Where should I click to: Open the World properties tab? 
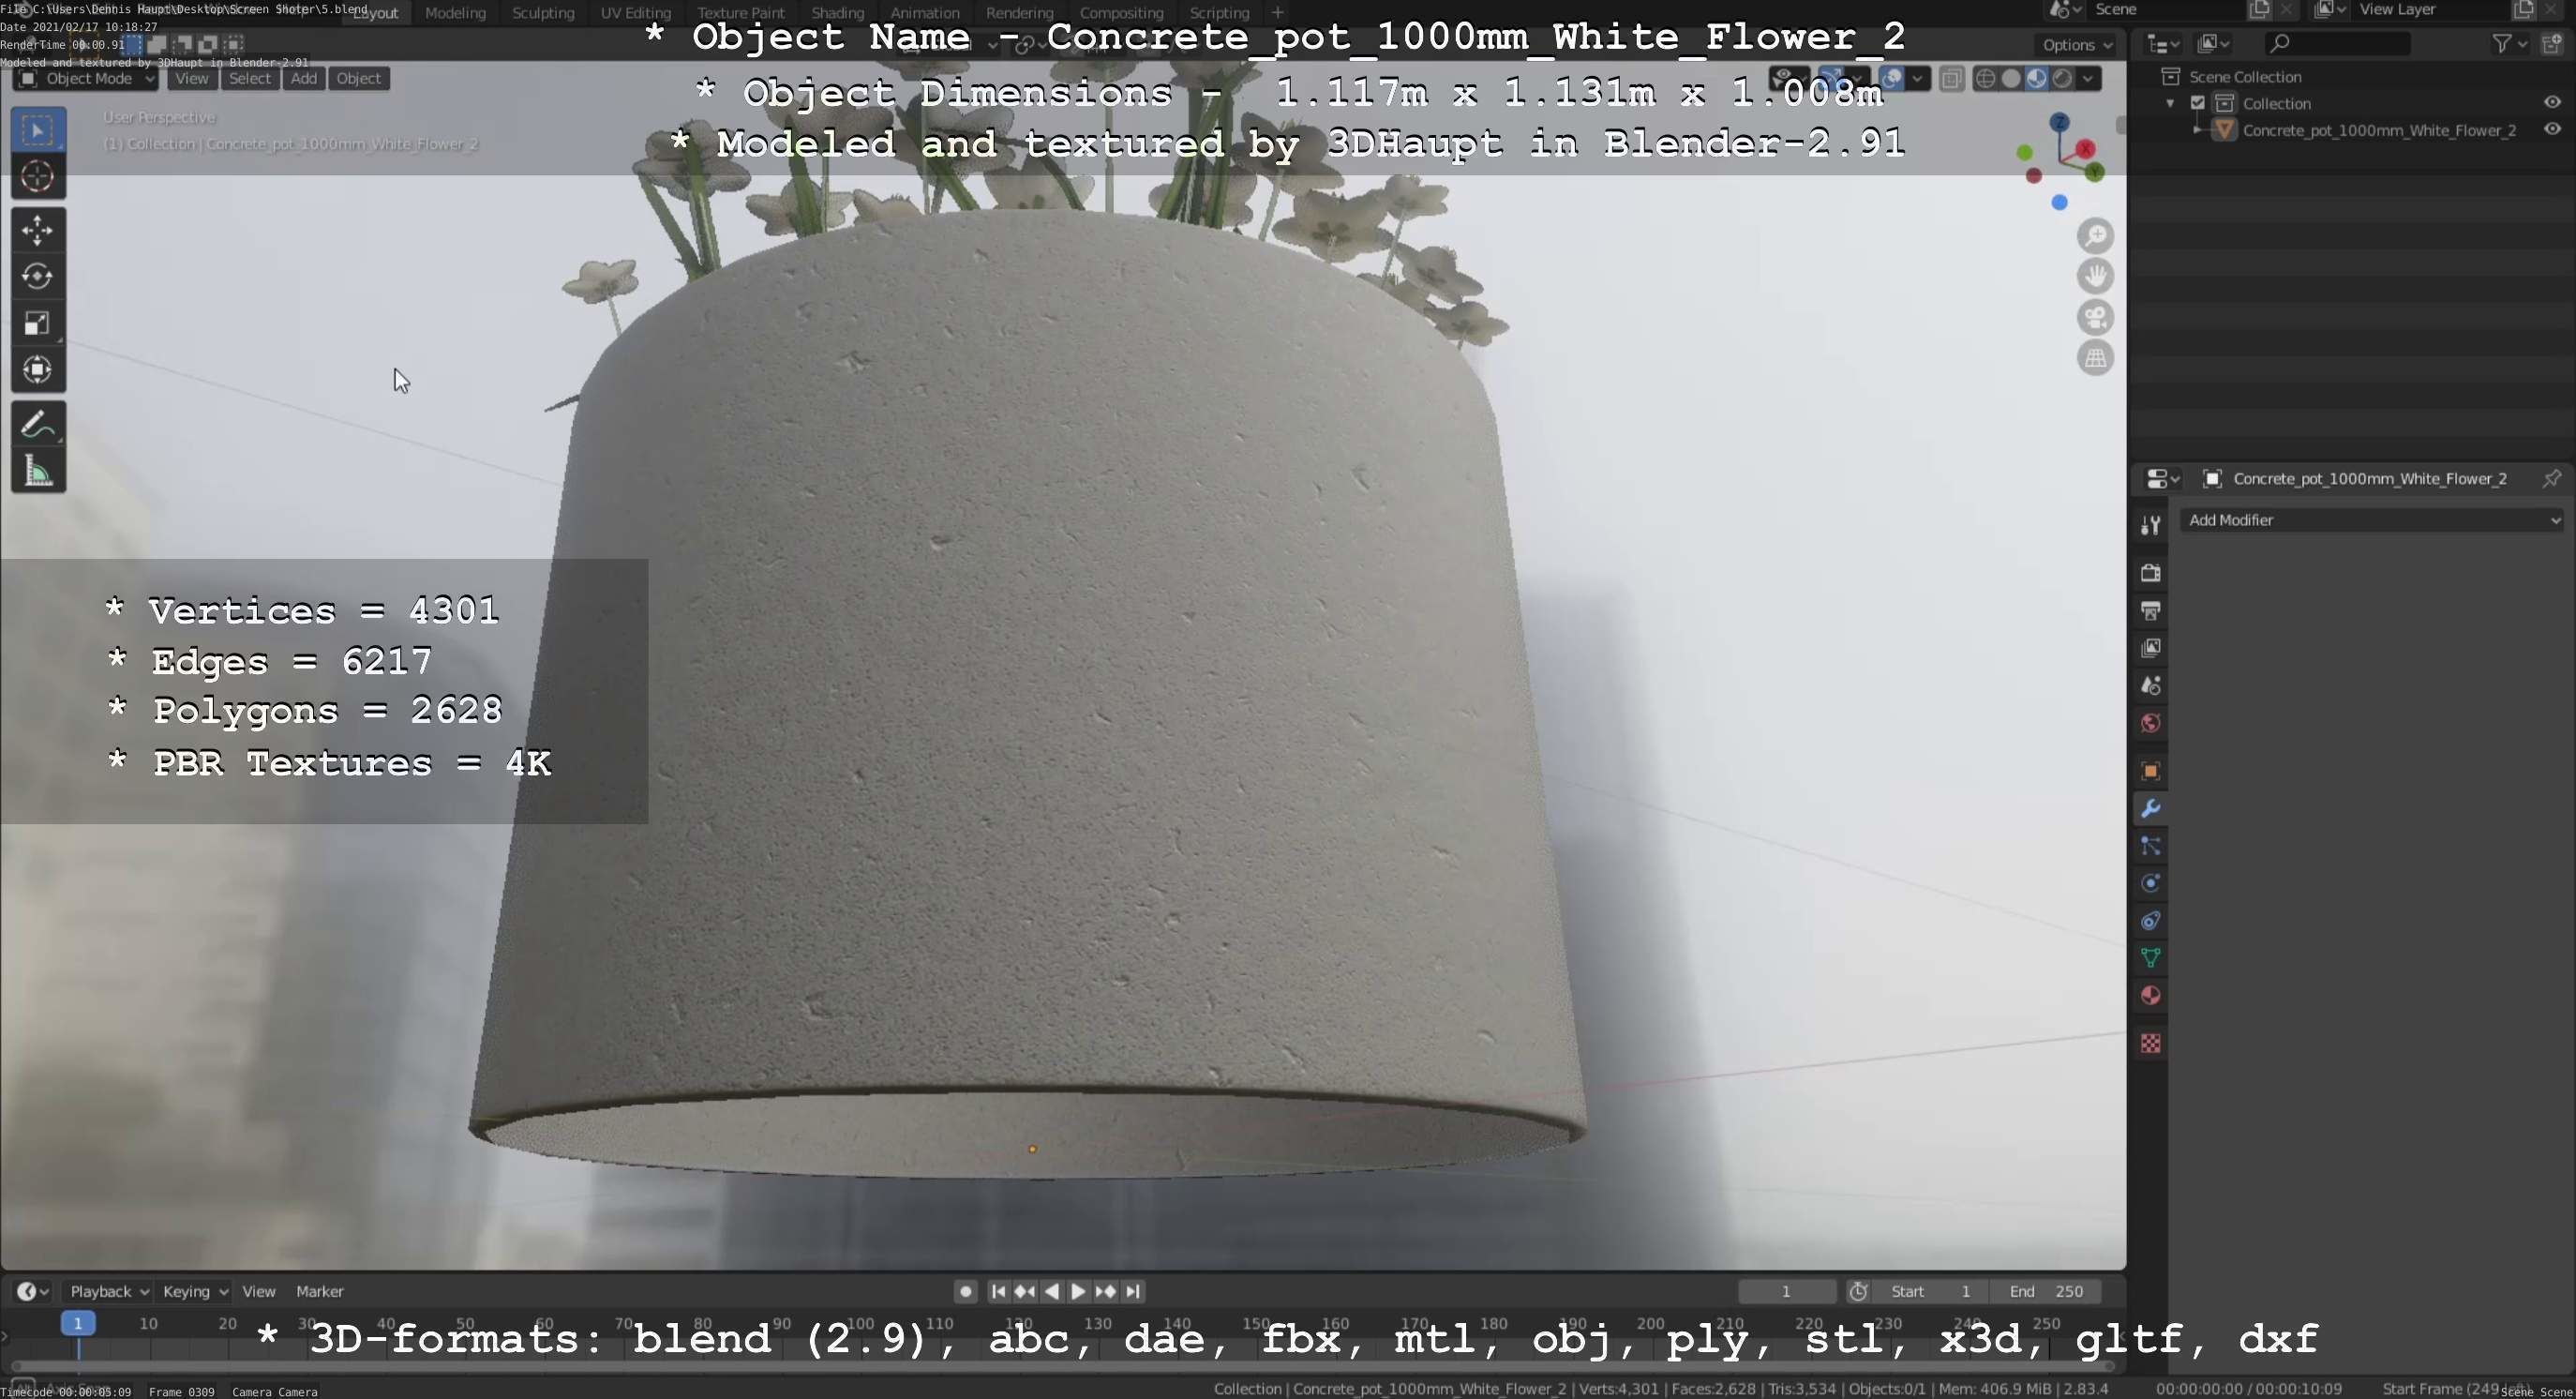click(x=2150, y=723)
